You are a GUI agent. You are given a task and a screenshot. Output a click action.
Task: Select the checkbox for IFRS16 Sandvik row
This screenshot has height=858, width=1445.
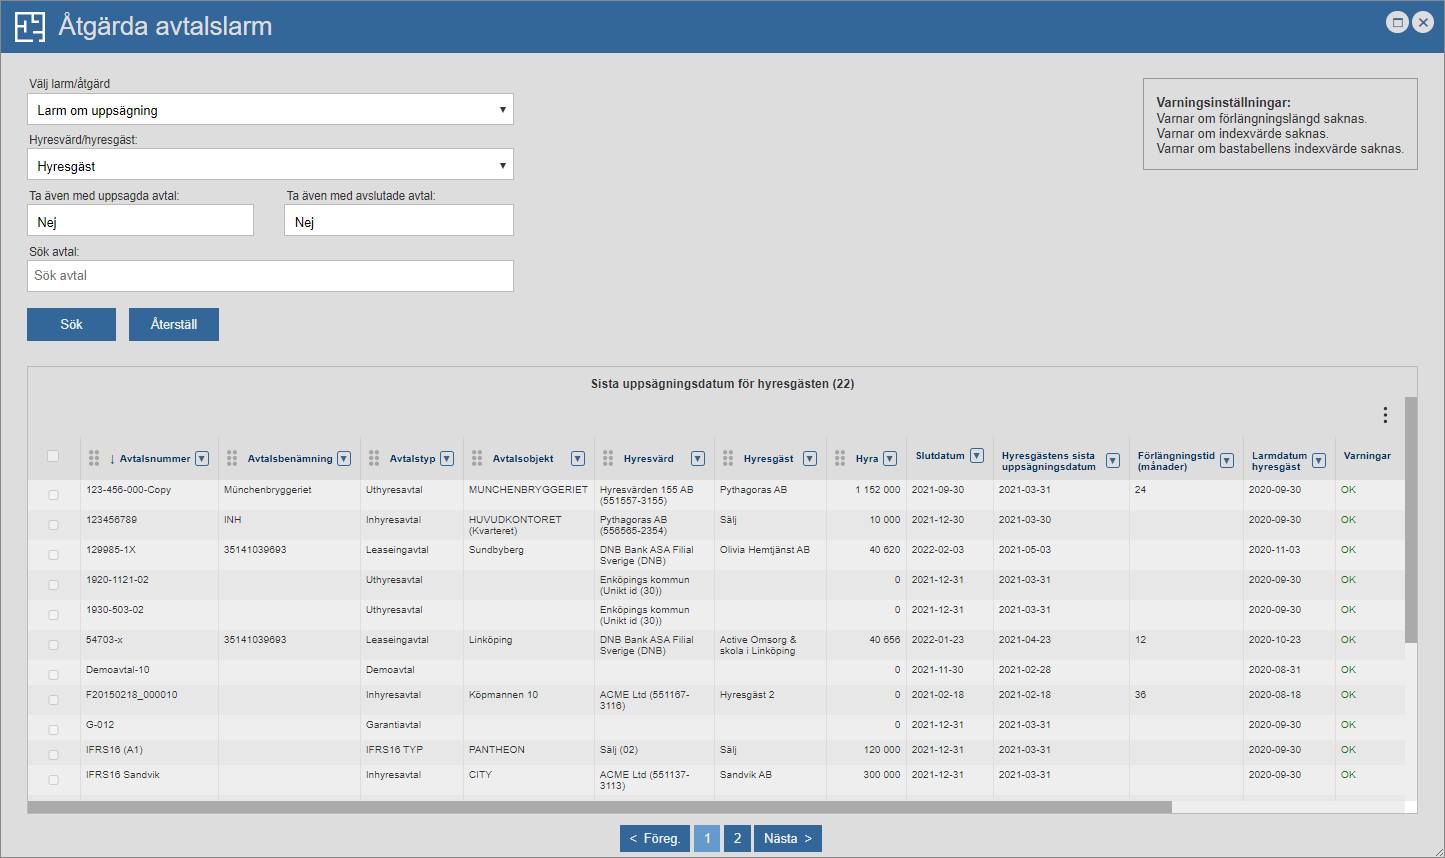[x=53, y=780]
